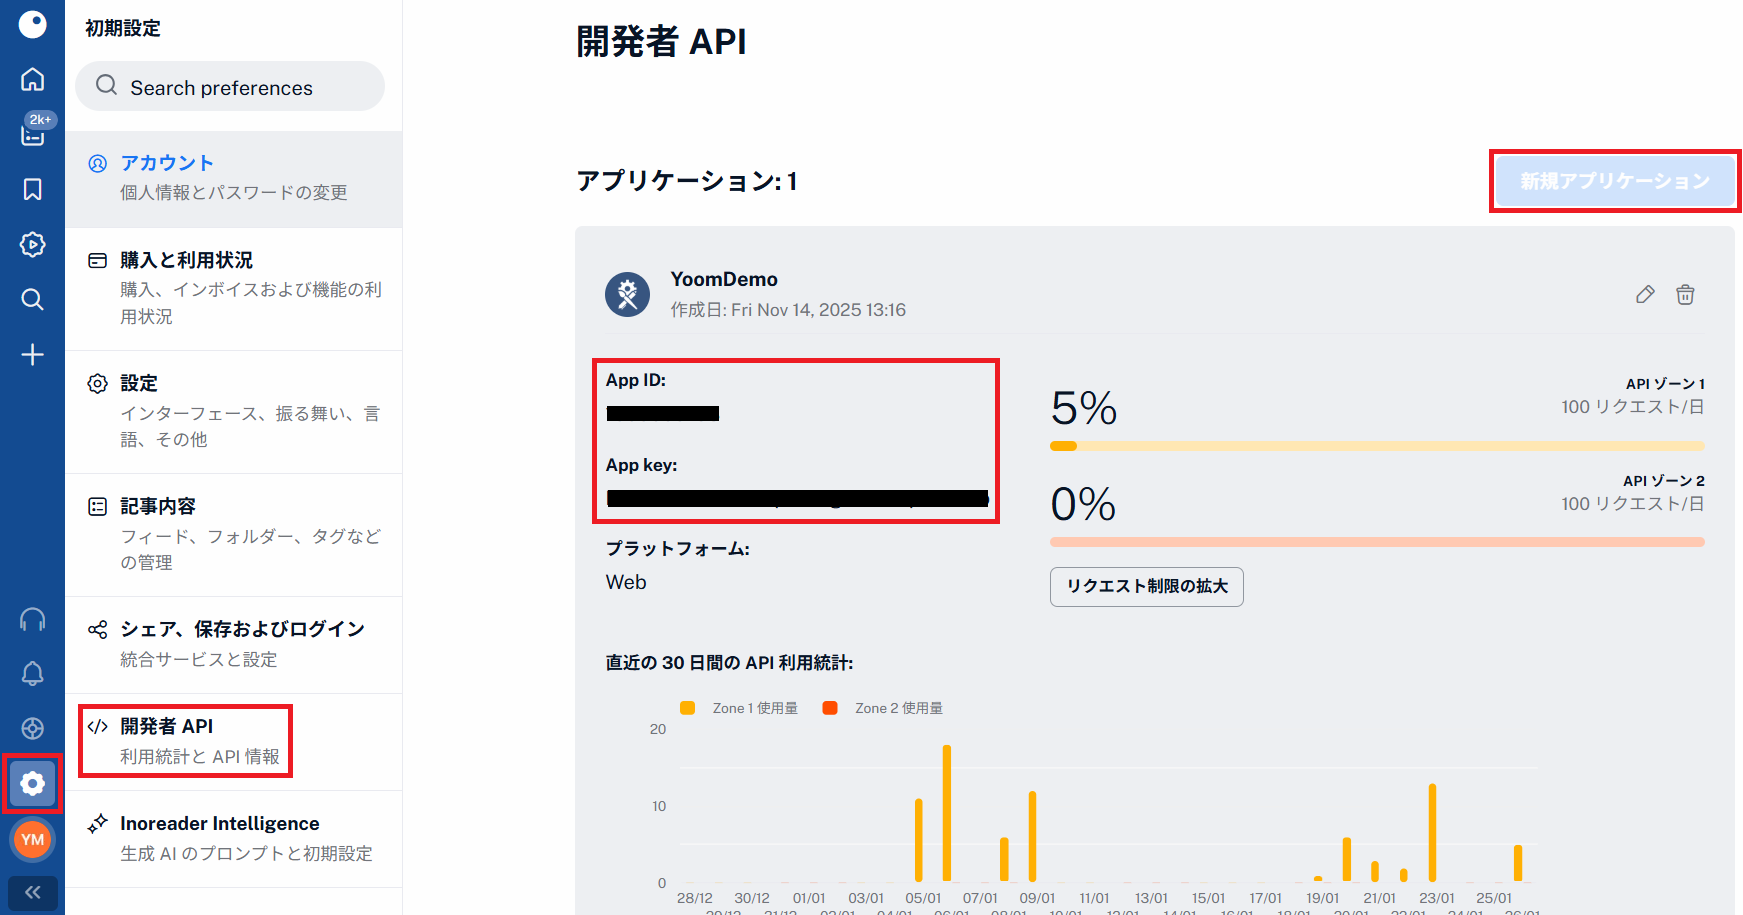The height and width of the screenshot is (915, 1743).
Task: Go to 購入と利用状況 section
Action: (x=233, y=287)
